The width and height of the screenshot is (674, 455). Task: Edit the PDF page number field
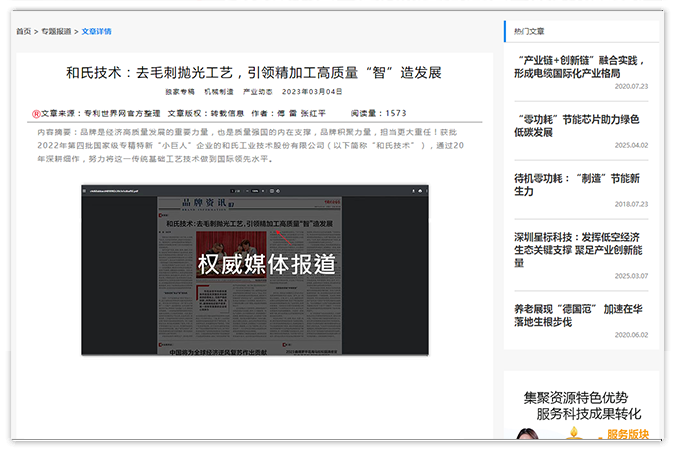click(232, 191)
